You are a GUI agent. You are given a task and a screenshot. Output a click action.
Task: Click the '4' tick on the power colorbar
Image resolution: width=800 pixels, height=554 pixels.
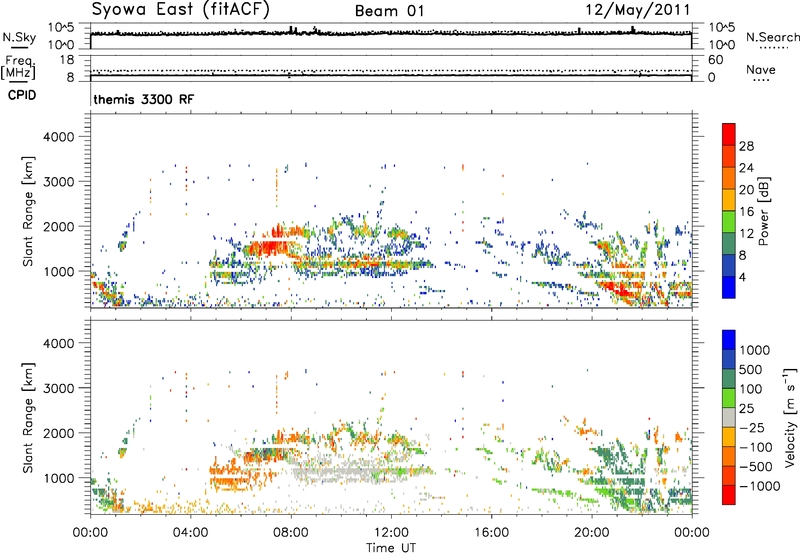click(743, 277)
